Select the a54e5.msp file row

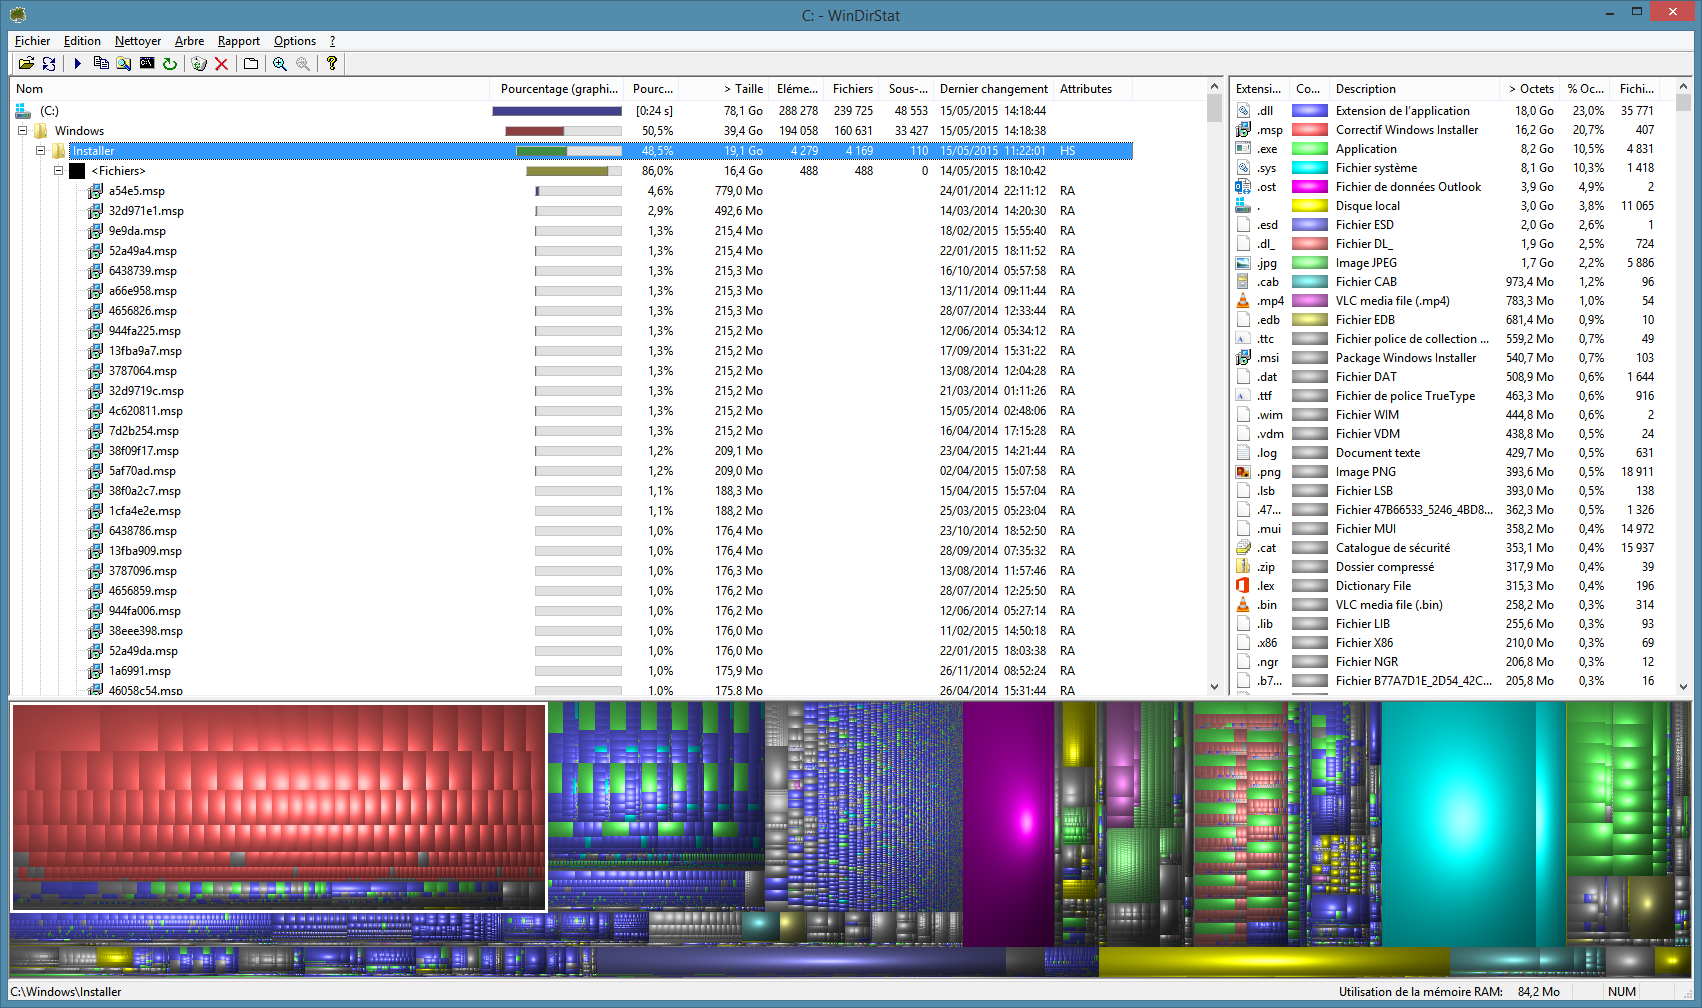coord(137,191)
